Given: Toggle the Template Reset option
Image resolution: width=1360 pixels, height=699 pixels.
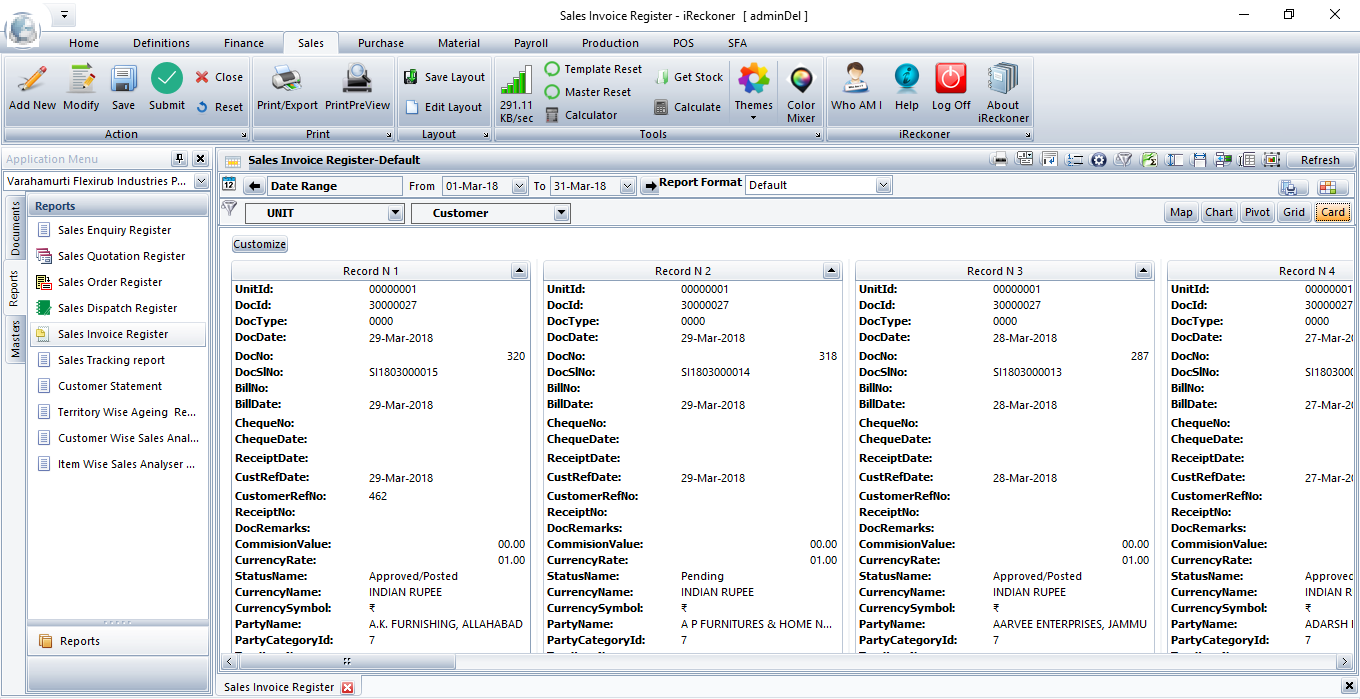Looking at the screenshot, I should pos(593,69).
